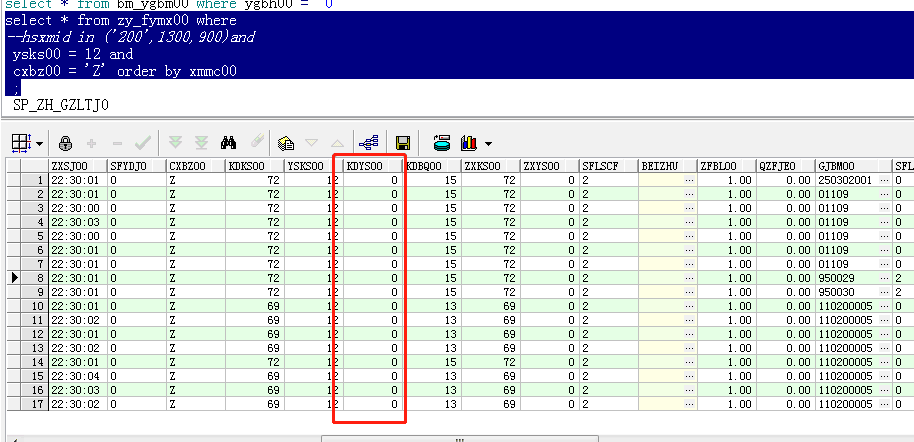The height and width of the screenshot is (442, 914).
Task: Select the KDYS00 column header
Action: (x=372, y=166)
